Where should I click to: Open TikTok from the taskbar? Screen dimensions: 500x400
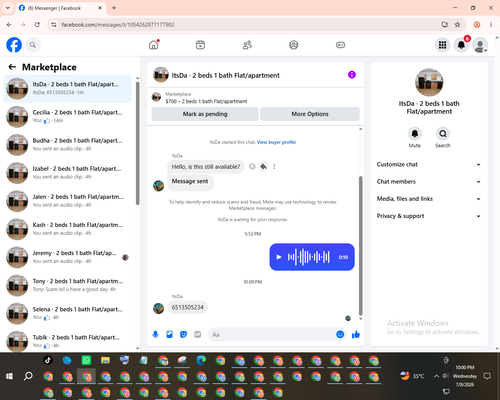click(x=48, y=360)
